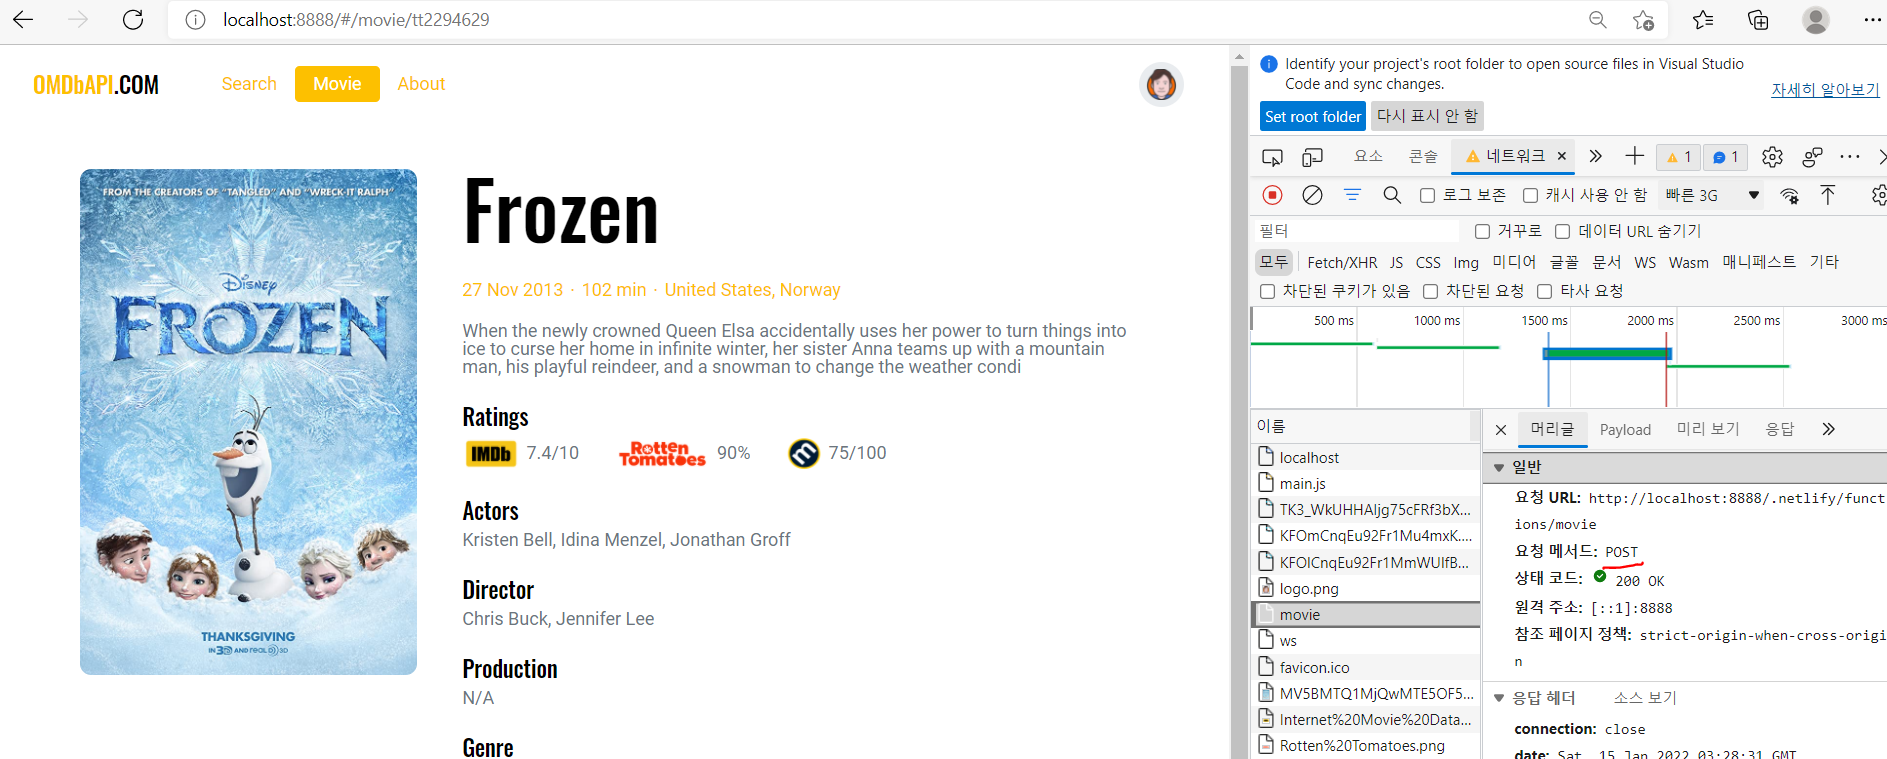The width and height of the screenshot is (1887, 759).
Task: Click the Set root folder button
Action: coord(1313,117)
